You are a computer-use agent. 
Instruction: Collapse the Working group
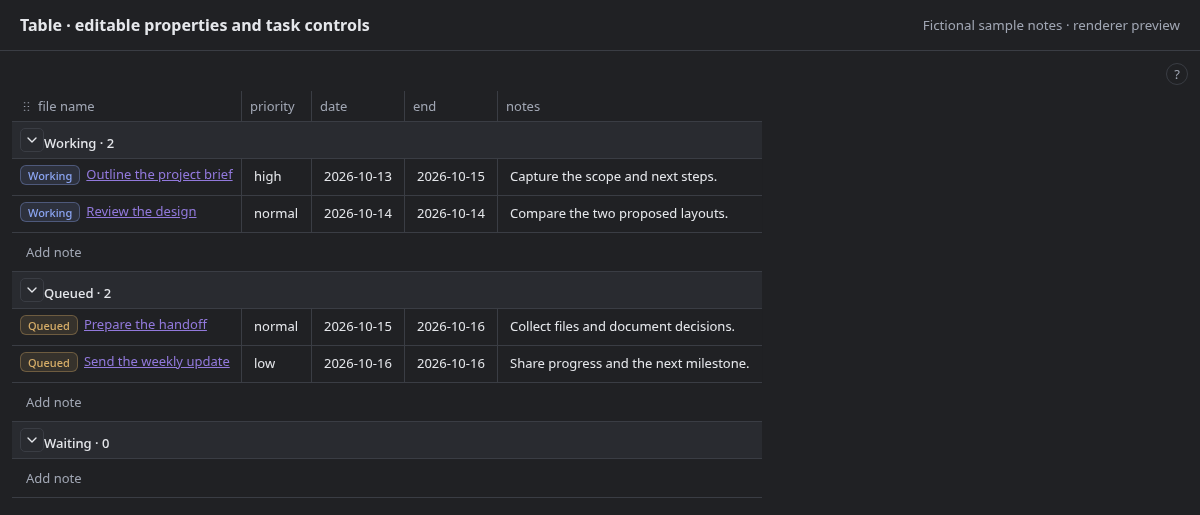(x=31, y=141)
